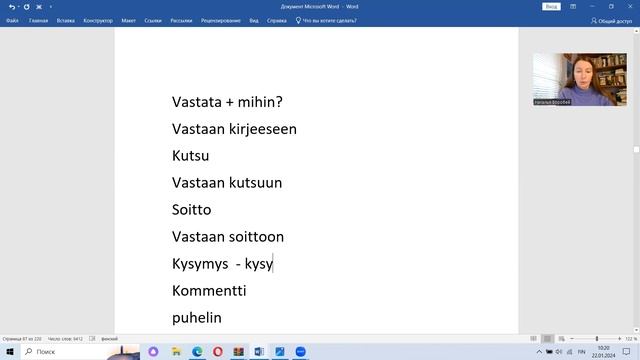This screenshot has height=360, width=640.
Task: Click the zoom slider handle
Action: 597,339
